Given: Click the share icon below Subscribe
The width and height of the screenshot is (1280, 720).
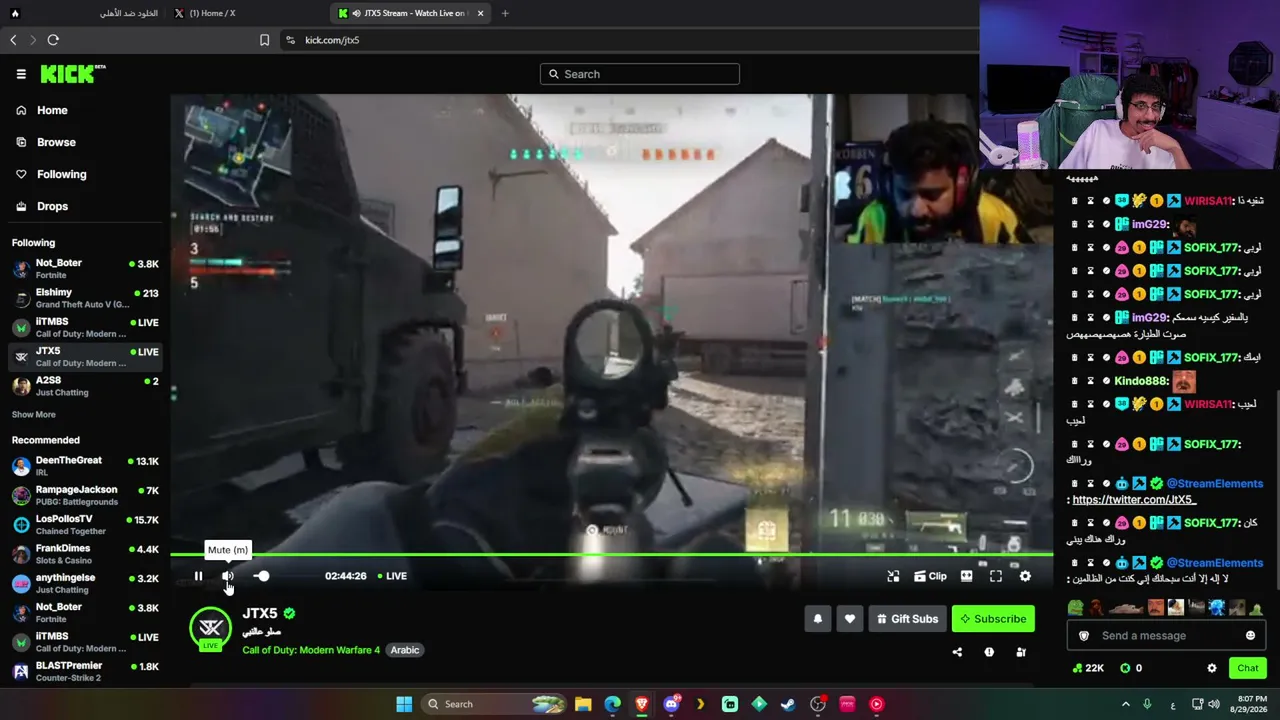Looking at the screenshot, I should (957, 652).
